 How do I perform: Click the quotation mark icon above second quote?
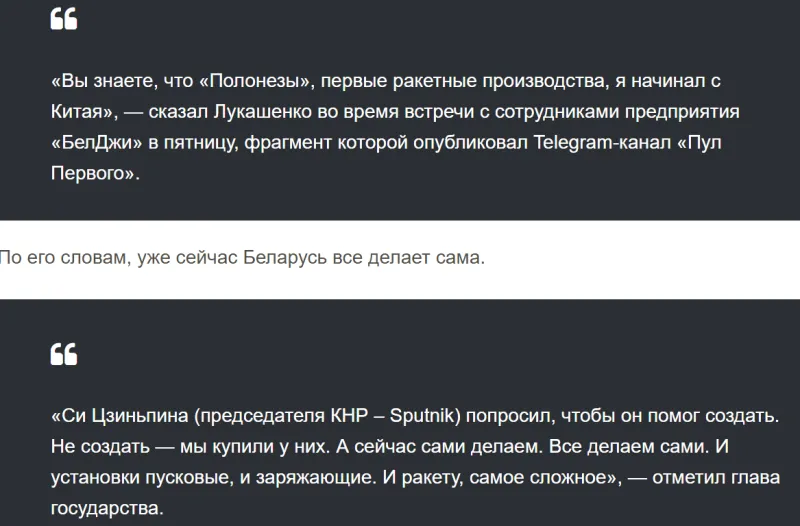pyautogui.click(x=64, y=354)
